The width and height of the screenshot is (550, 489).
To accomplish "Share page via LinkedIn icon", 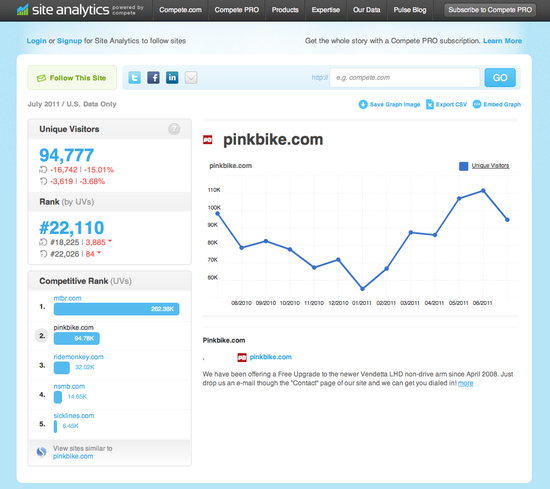I will 172,78.
